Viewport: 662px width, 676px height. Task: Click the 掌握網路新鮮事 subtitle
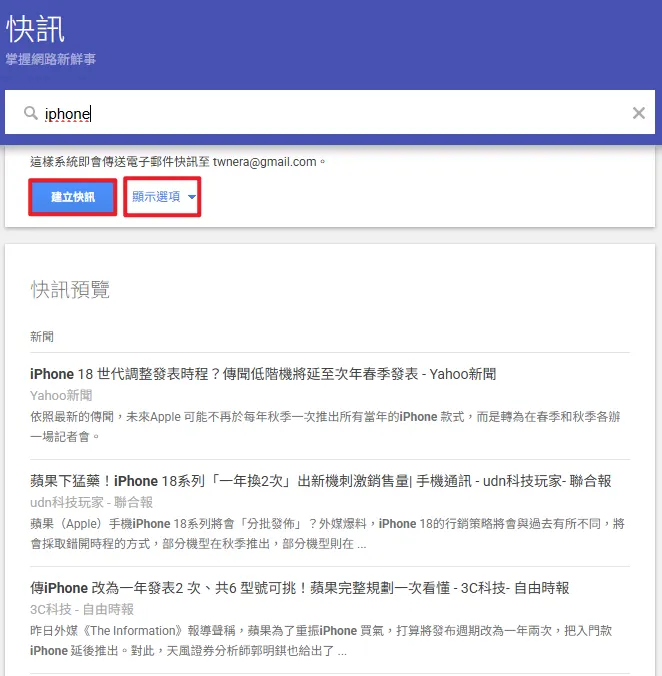click(51, 59)
